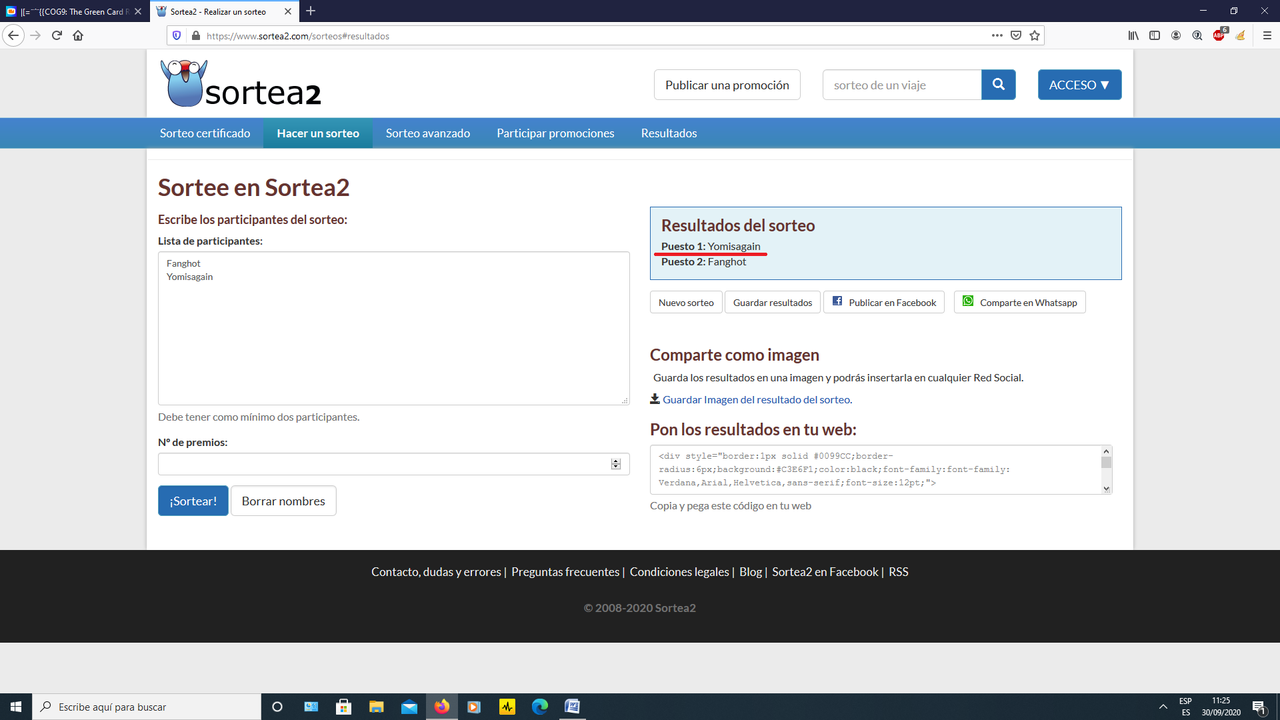Bookmark this page with star icon

click(x=1035, y=35)
